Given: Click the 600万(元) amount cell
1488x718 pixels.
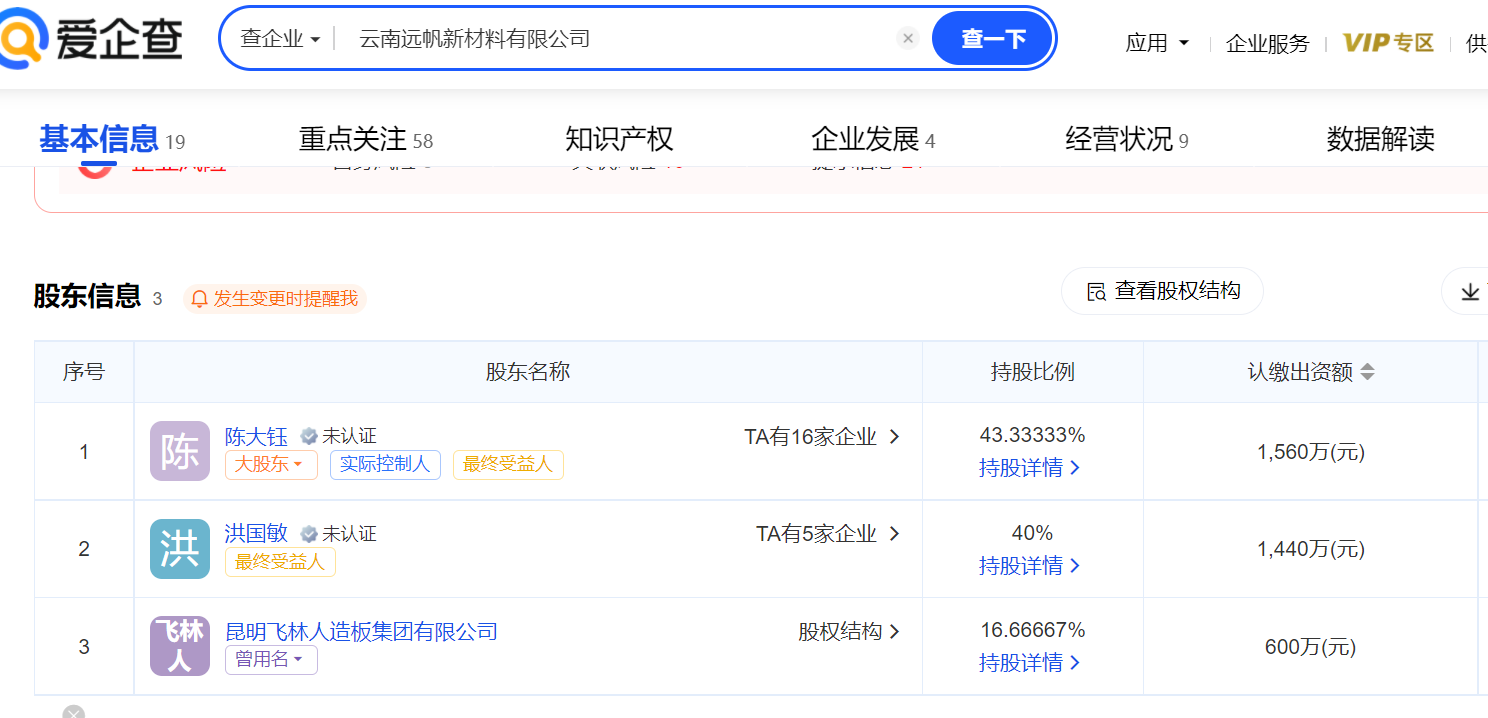Looking at the screenshot, I should click(x=1310, y=647).
